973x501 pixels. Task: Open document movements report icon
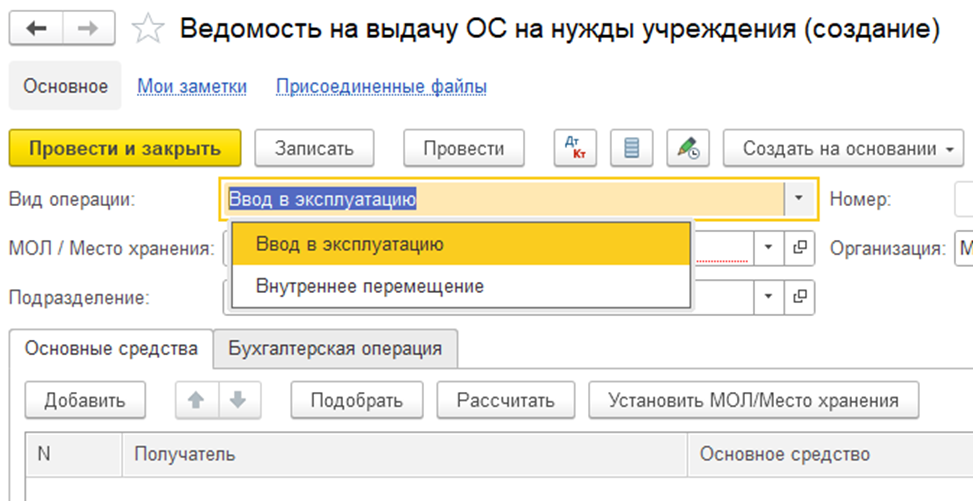point(632,148)
